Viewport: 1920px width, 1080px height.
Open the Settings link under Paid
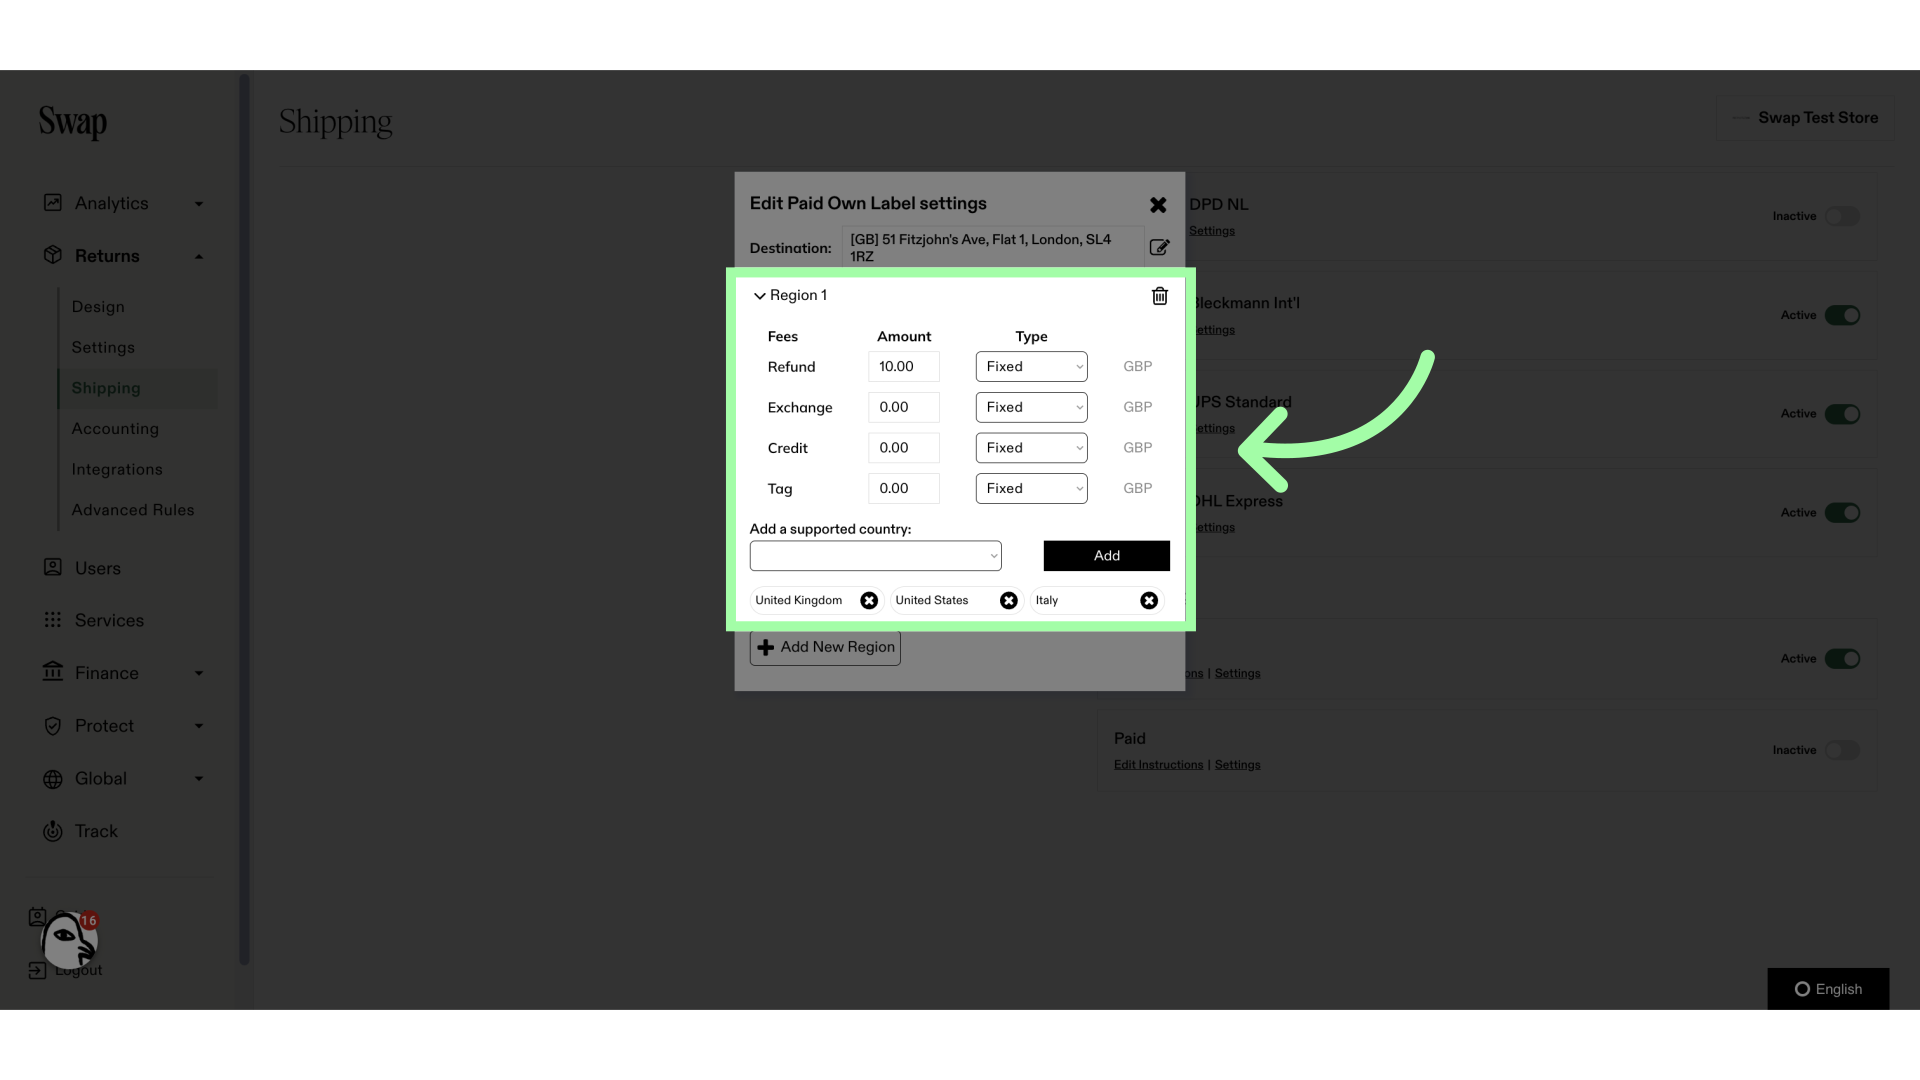pos(1237,765)
